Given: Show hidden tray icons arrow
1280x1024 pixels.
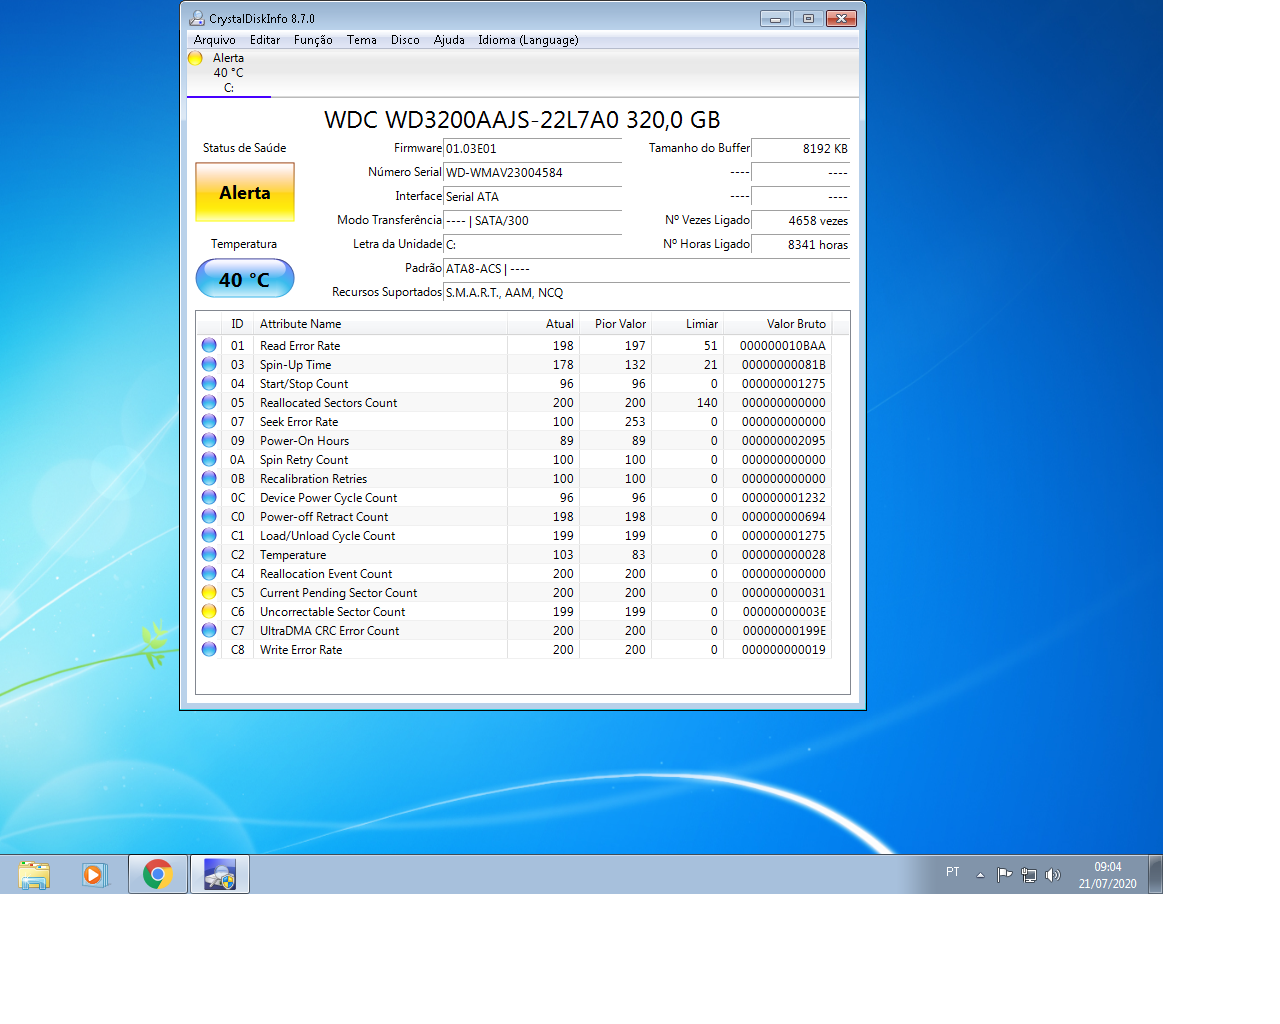Looking at the screenshot, I should click(980, 875).
